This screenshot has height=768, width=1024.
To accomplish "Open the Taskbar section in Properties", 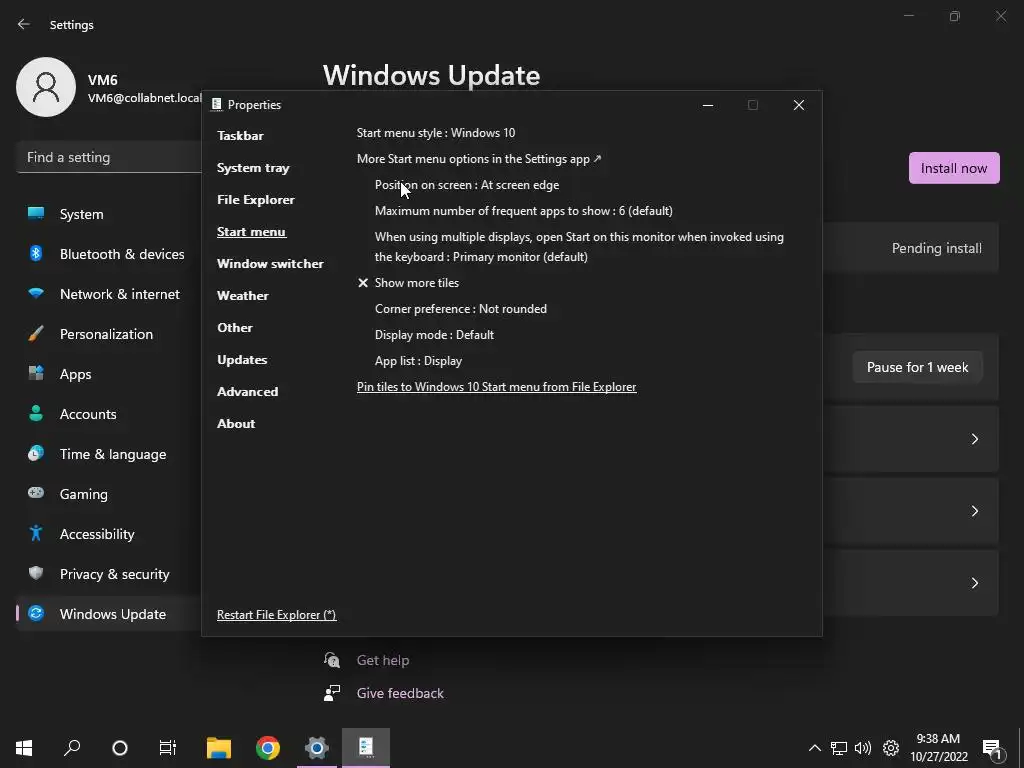I will click(x=240, y=136).
